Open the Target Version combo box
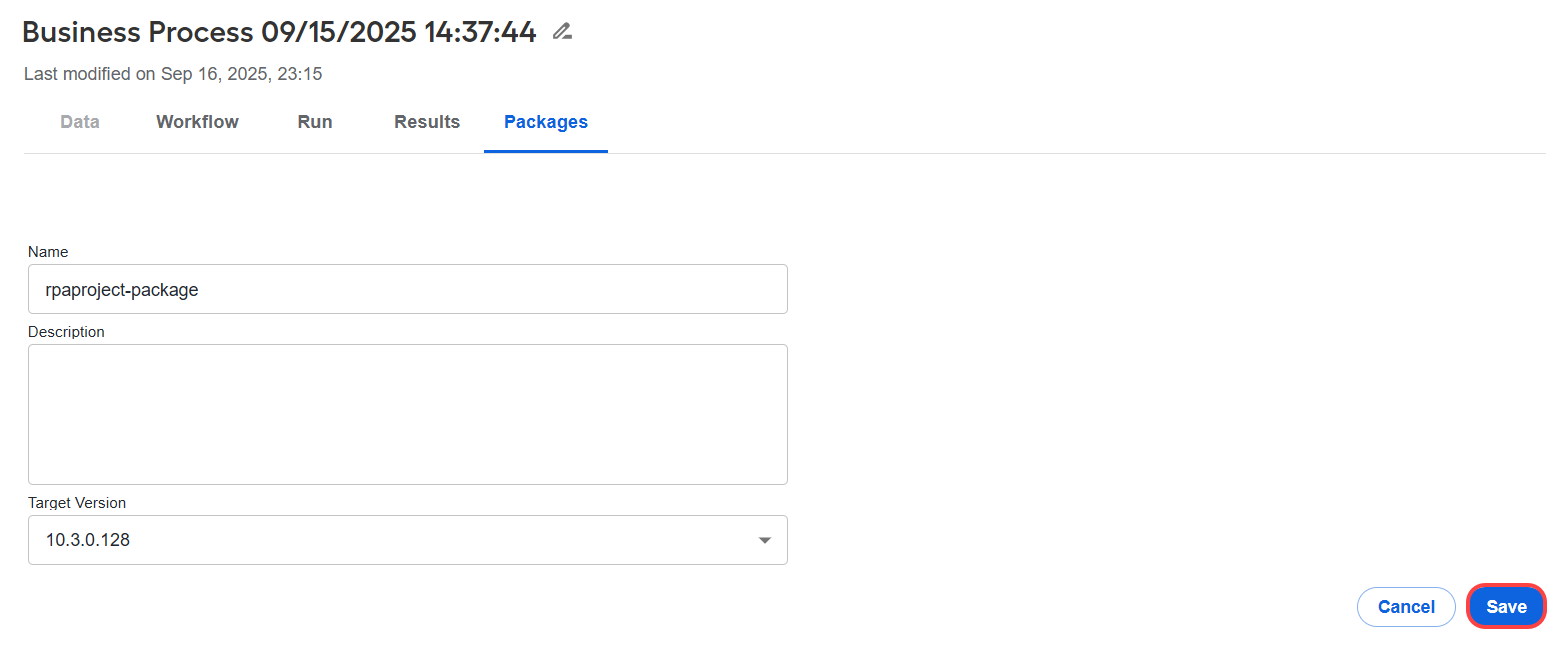 tap(408, 540)
